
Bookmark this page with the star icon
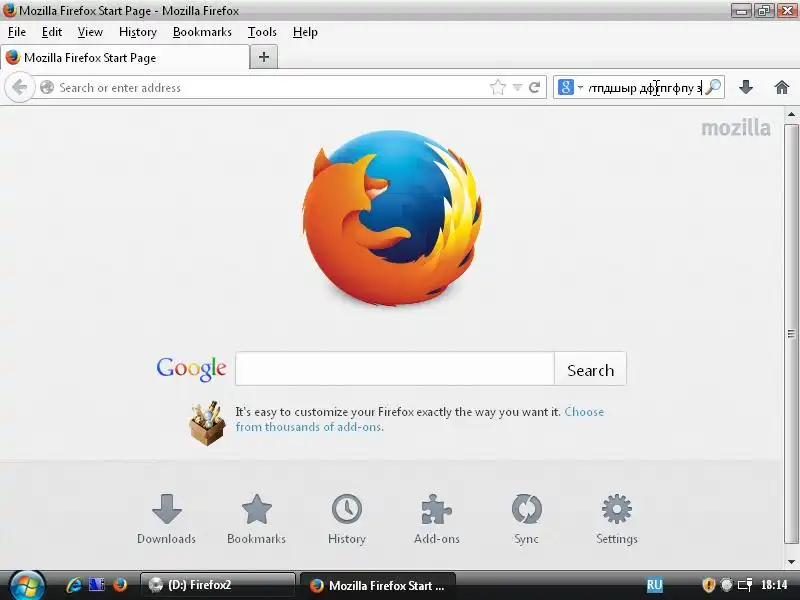point(497,87)
